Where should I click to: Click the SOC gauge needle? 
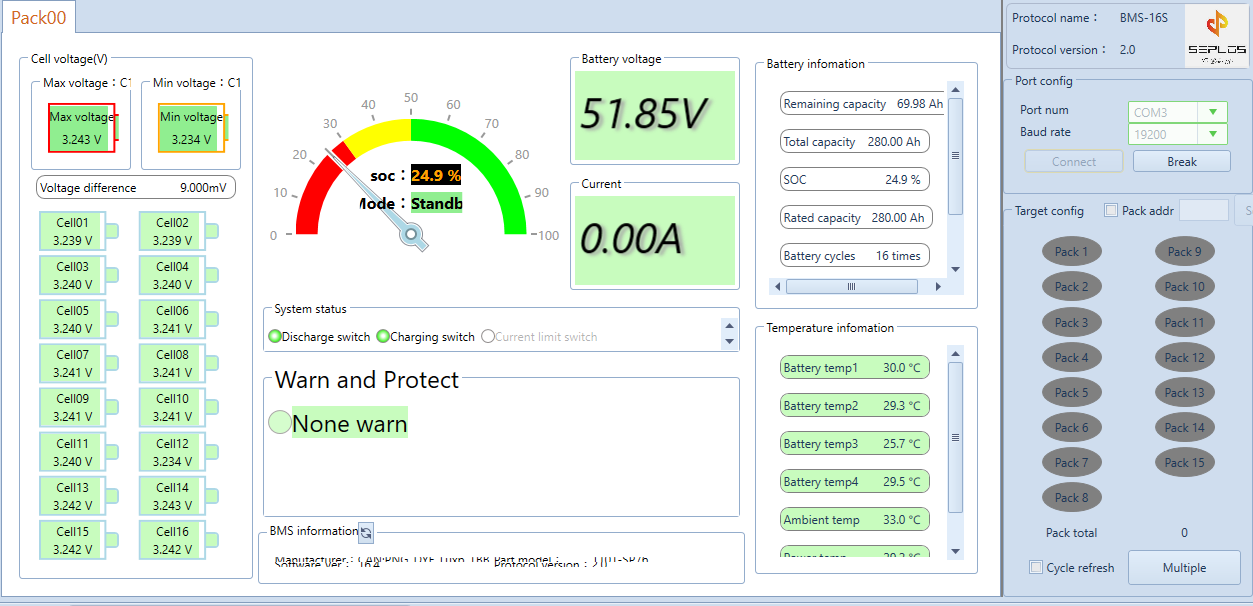[x=376, y=198]
